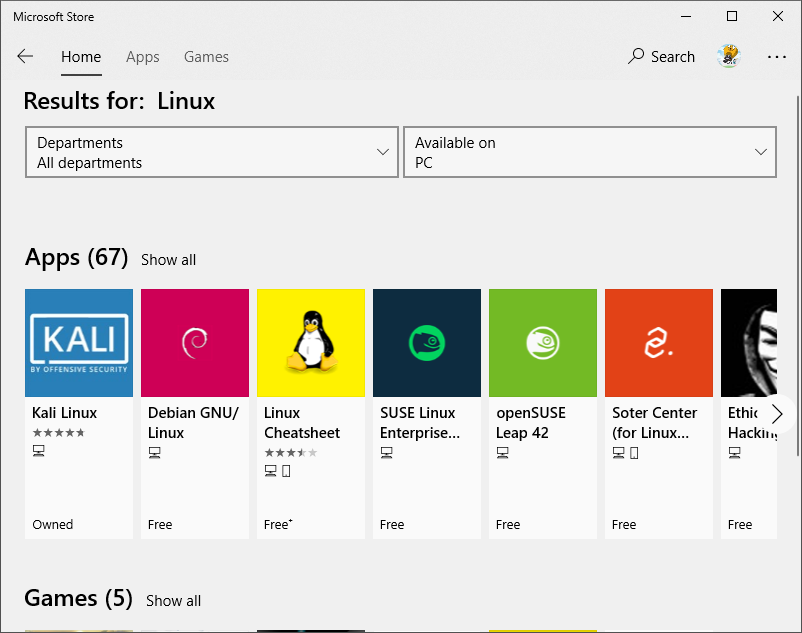
Task: Go to the Games tab
Action: coord(206,57)
